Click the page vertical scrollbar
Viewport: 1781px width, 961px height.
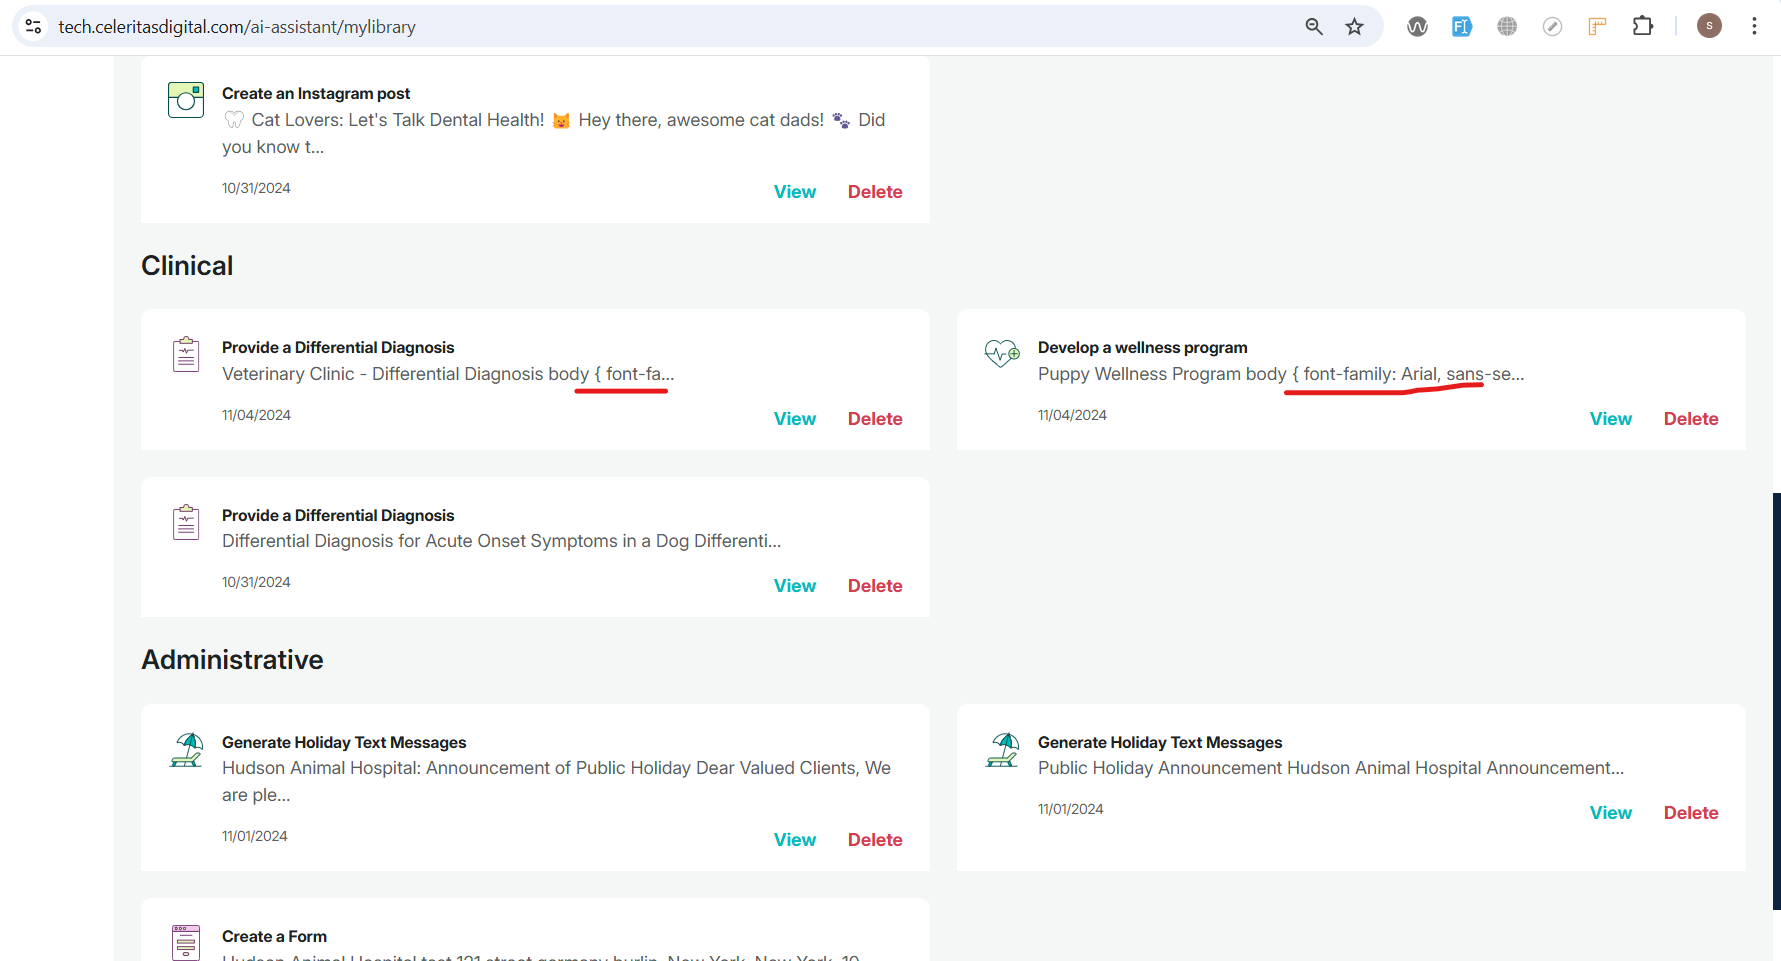(1776, 700)
